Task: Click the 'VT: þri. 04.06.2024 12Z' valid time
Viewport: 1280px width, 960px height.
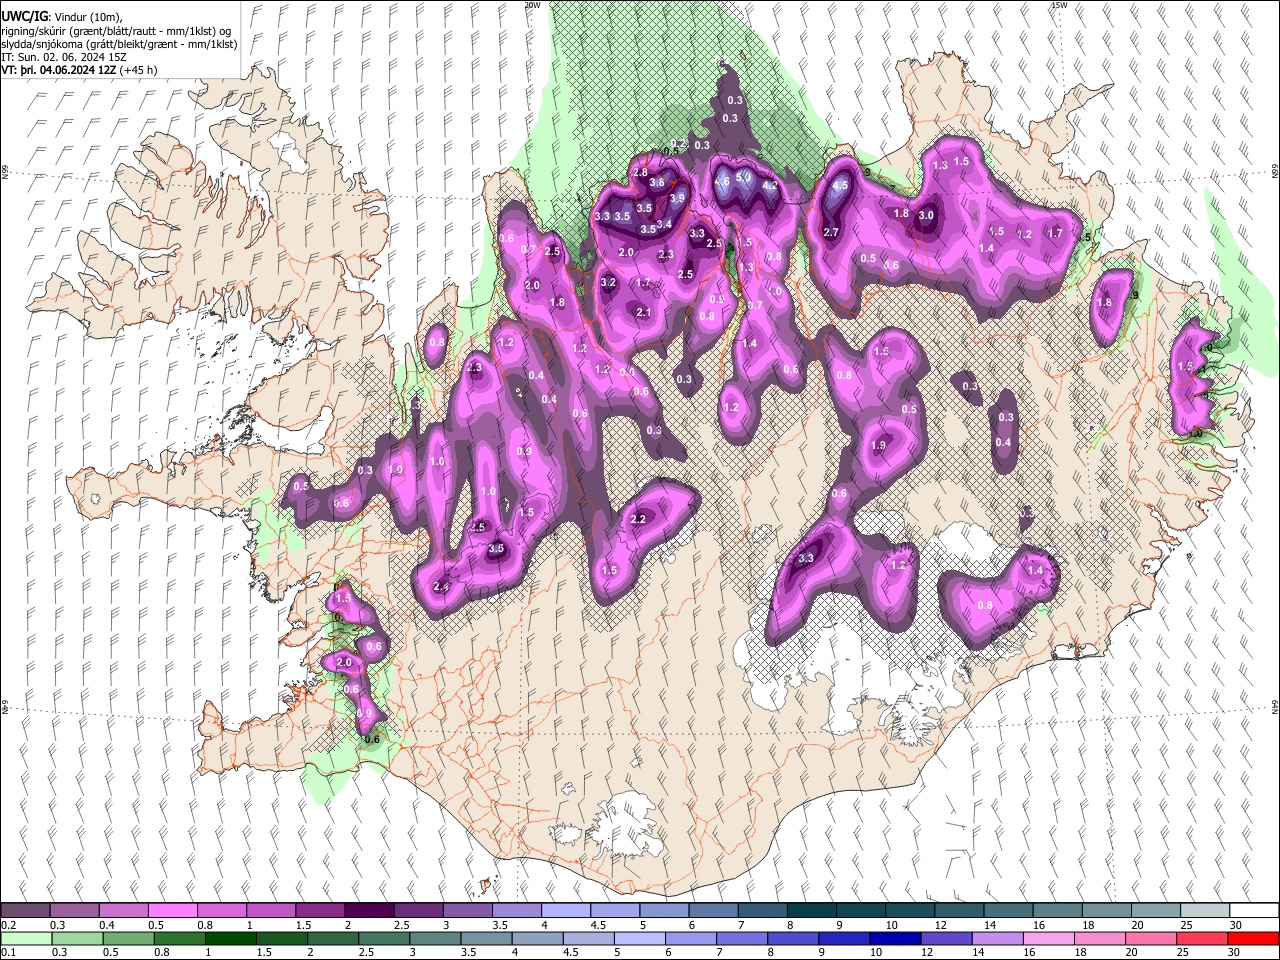Action: click(59, 70)
